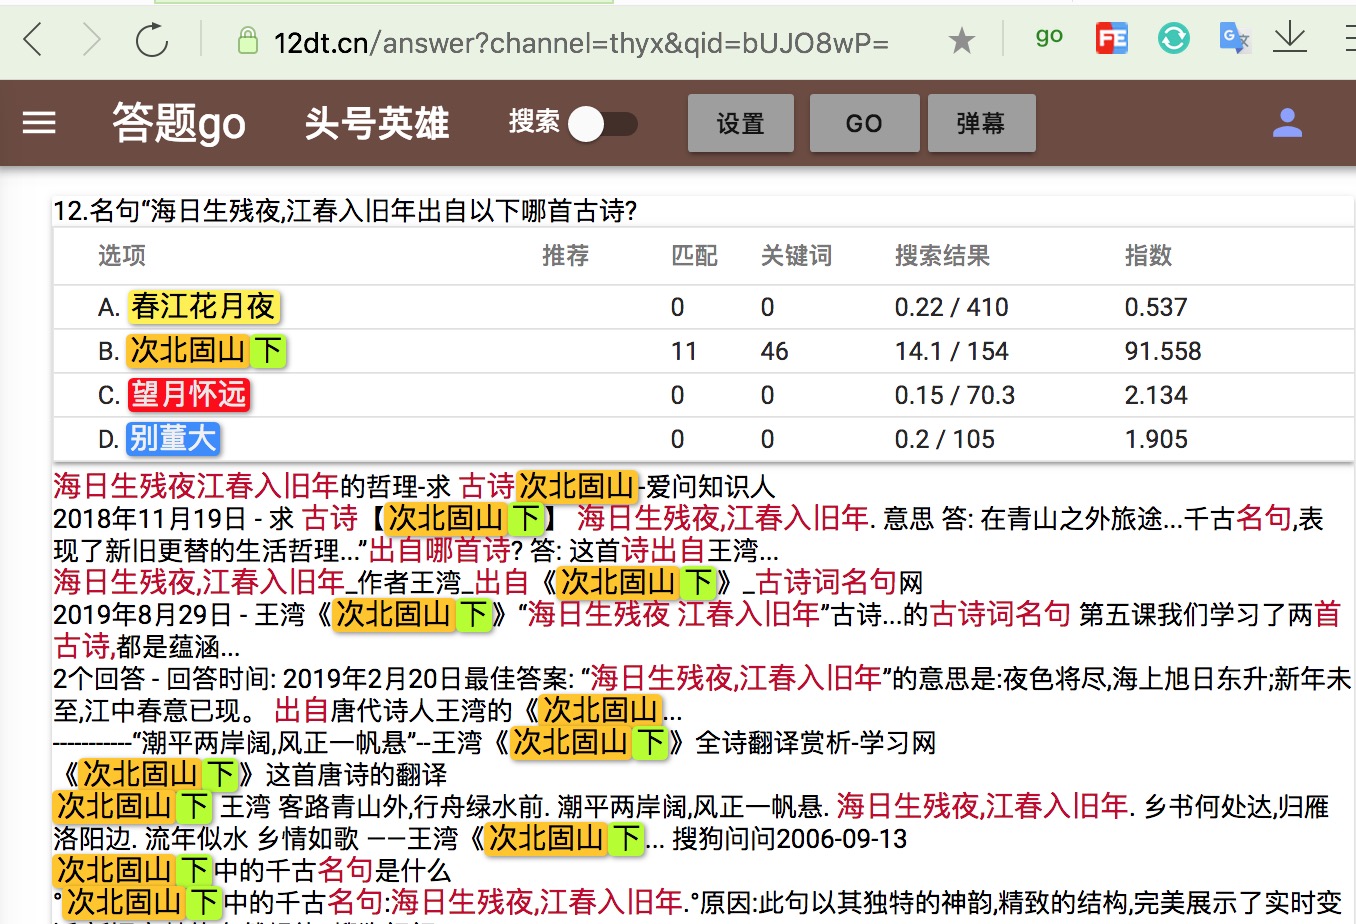Screen dimensions: 1356x924
Task: Open the green 'go' extension
Action: click(1049, 37)
